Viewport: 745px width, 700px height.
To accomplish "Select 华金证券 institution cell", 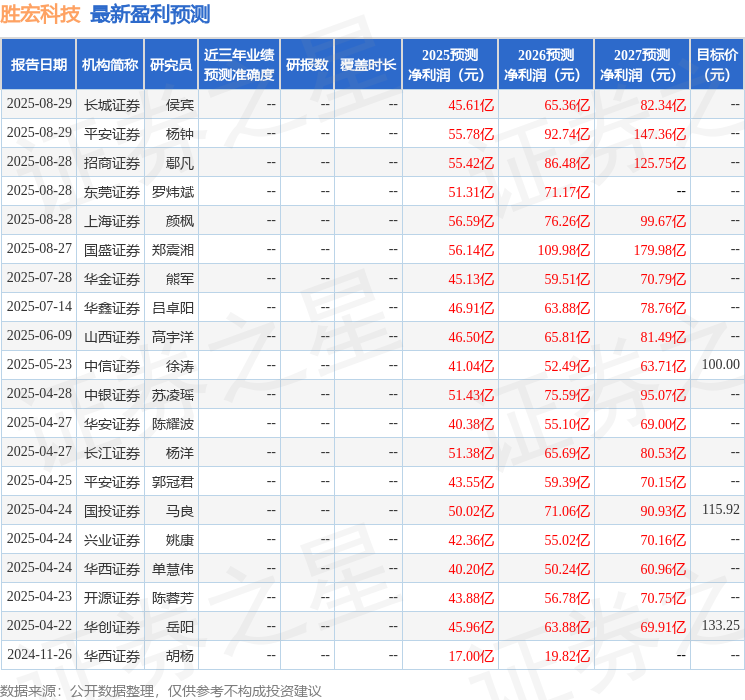I will 112,279.
